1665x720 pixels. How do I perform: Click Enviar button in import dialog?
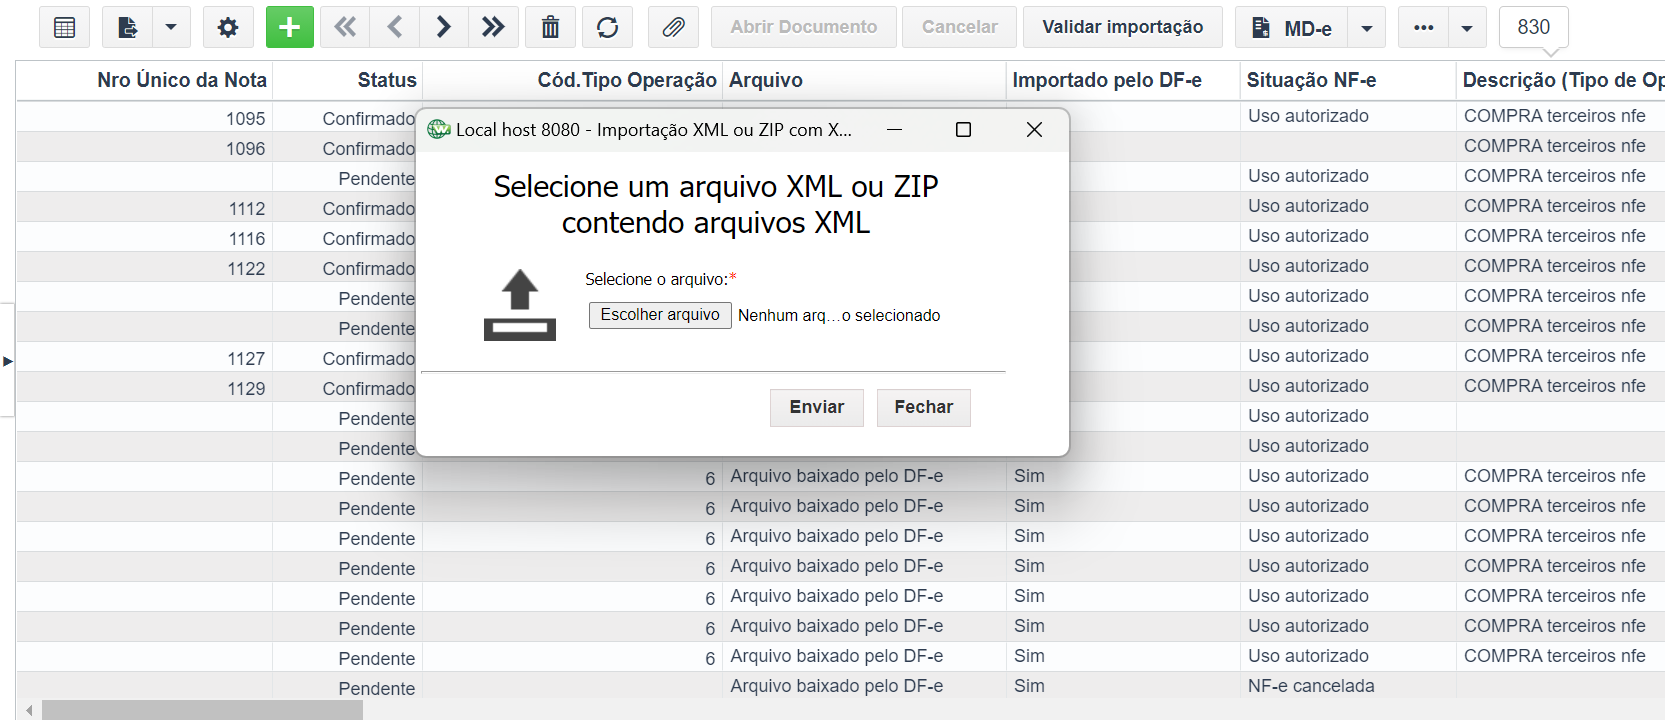(x=817, y=407)
